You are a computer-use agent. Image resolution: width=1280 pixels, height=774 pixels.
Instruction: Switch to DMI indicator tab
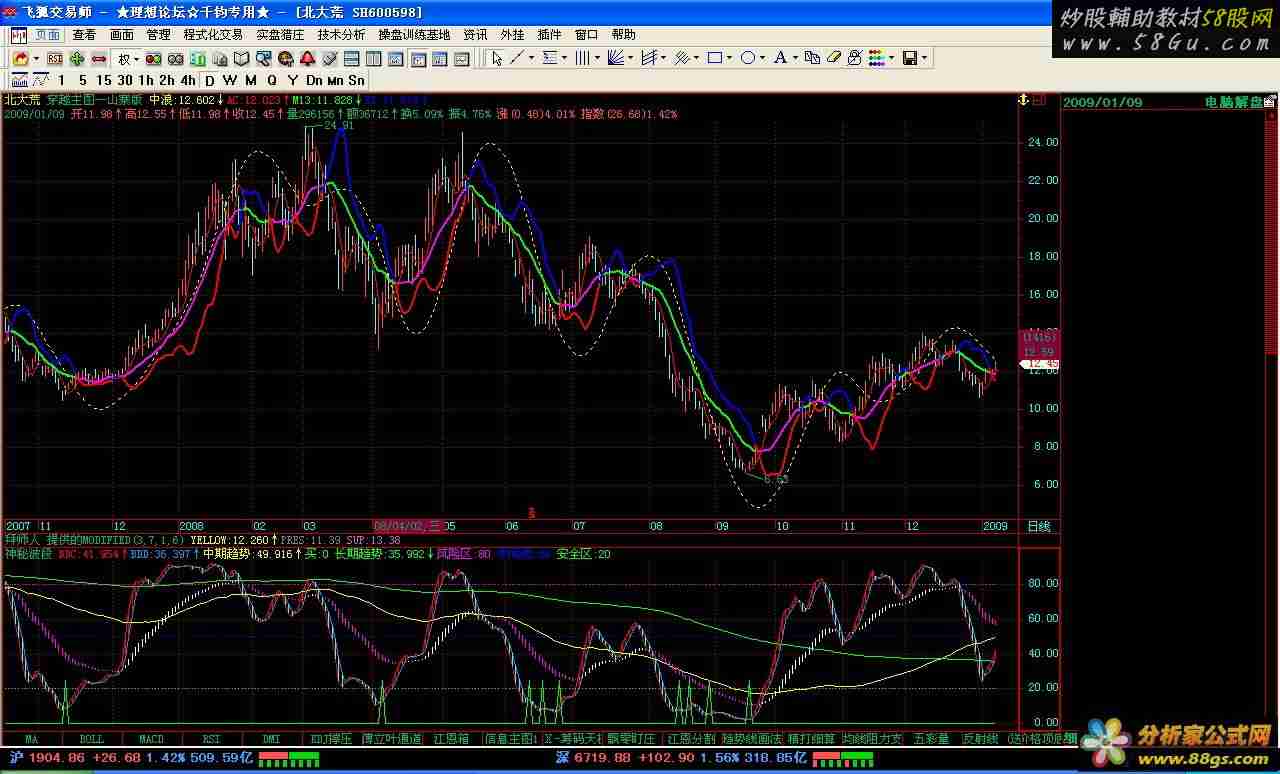pos(271,739)
